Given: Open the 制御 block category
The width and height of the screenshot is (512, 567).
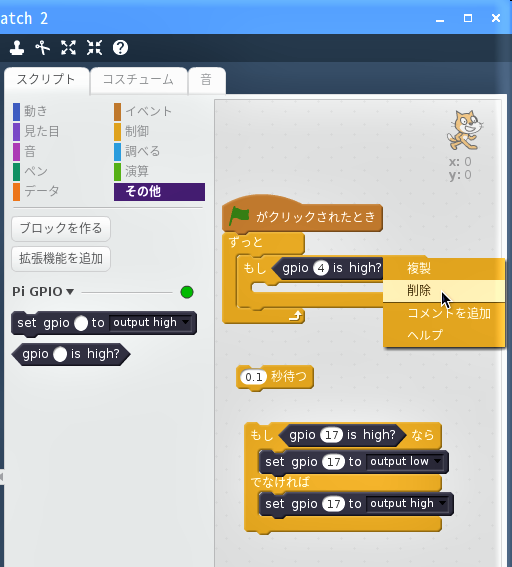Looking at the screenshot, I should [x=132, y=131].
